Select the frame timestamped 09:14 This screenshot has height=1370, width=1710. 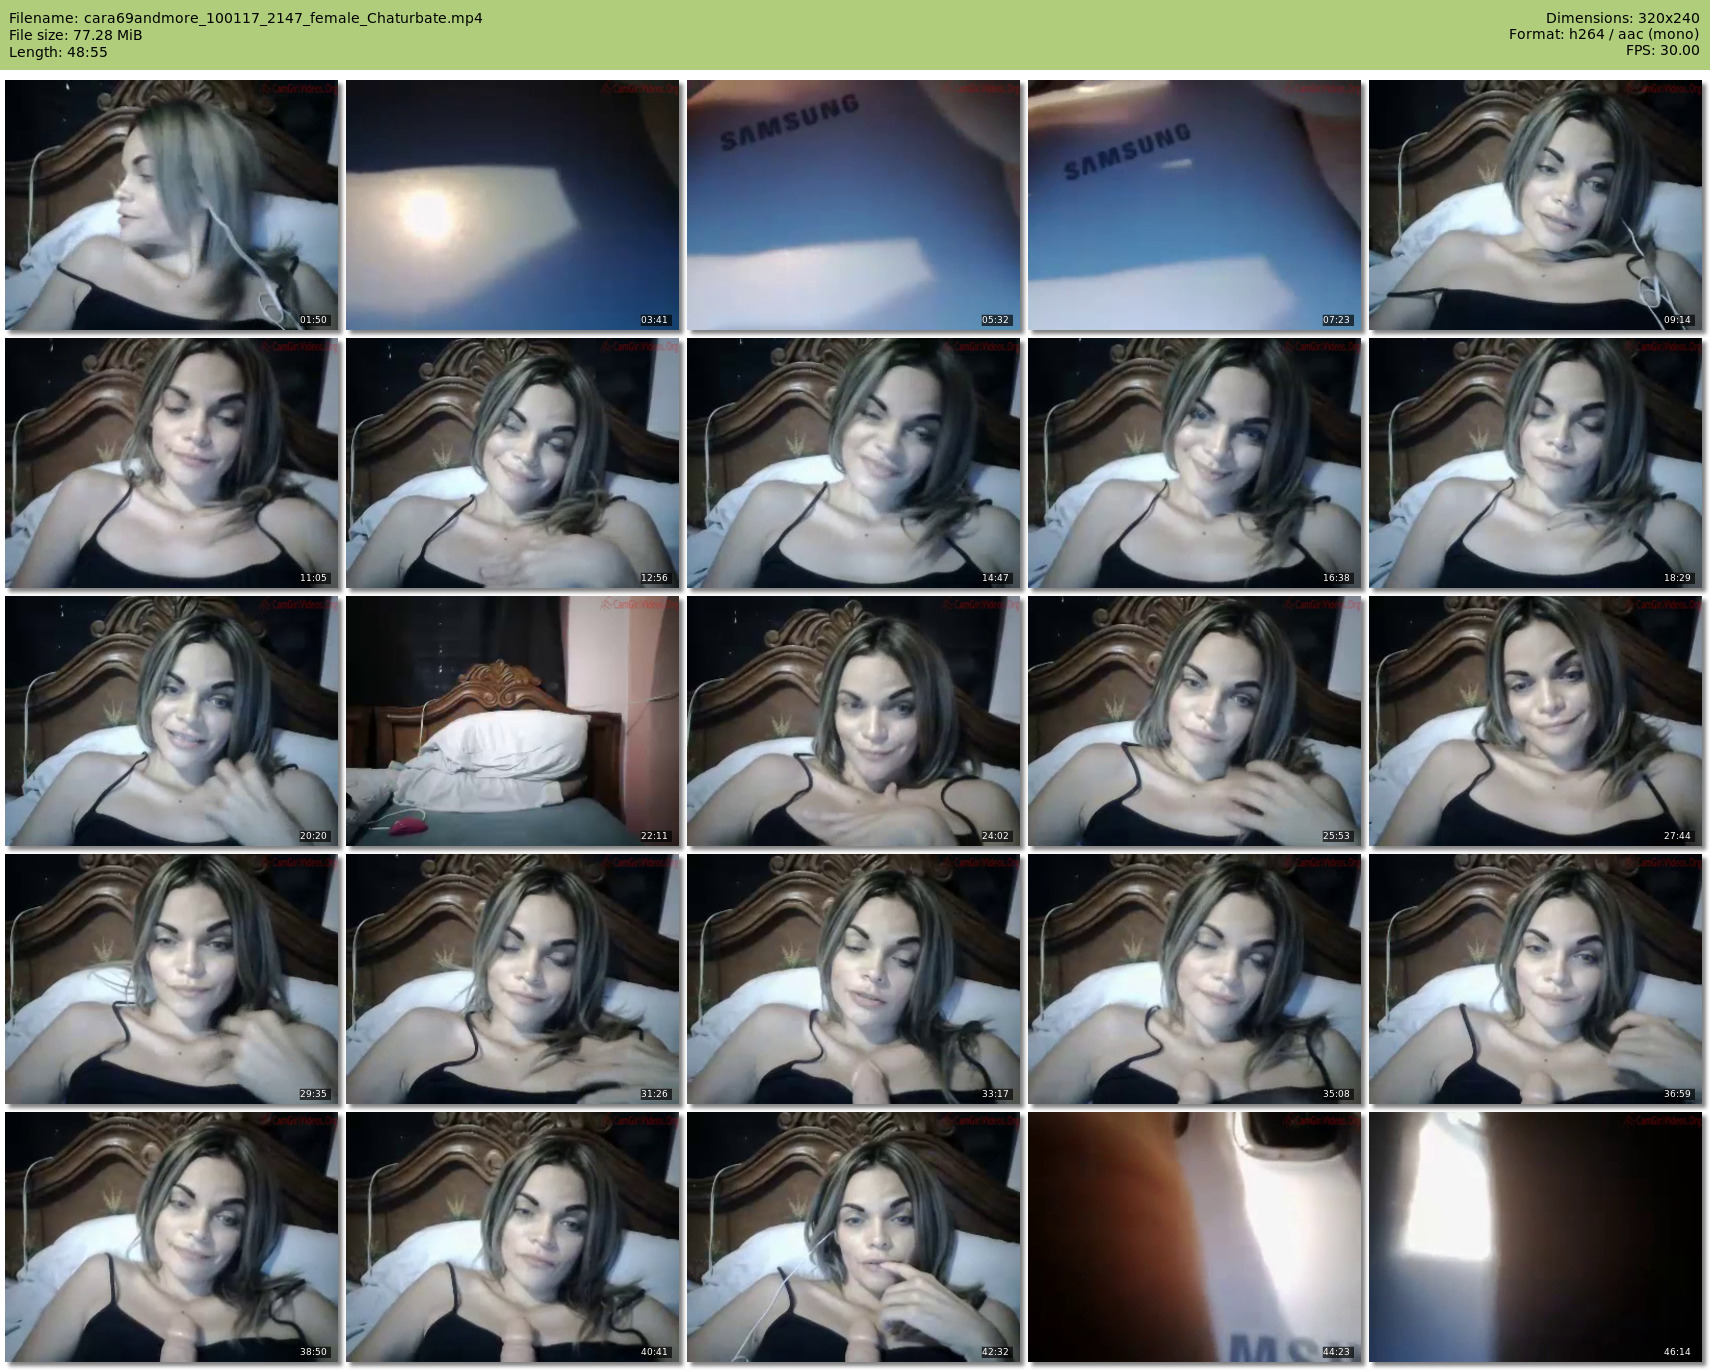[1535, 205]
